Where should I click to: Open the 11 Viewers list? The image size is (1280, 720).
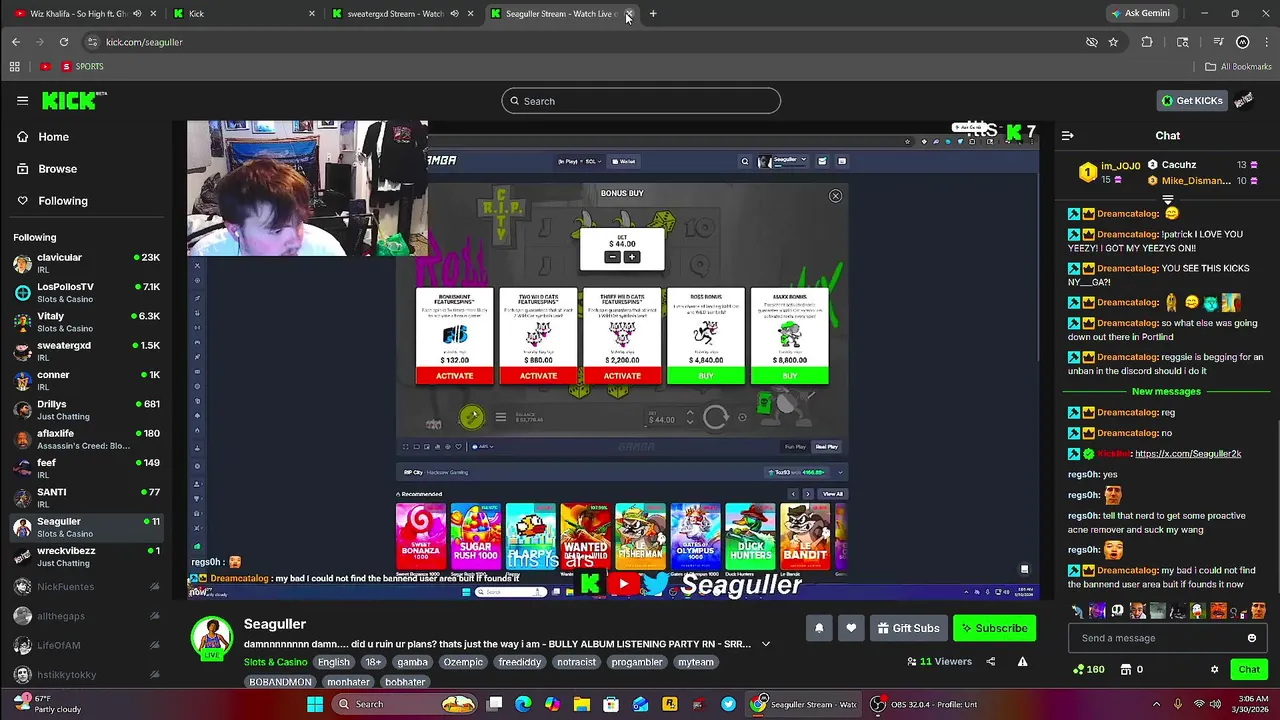tap(939, 661)
